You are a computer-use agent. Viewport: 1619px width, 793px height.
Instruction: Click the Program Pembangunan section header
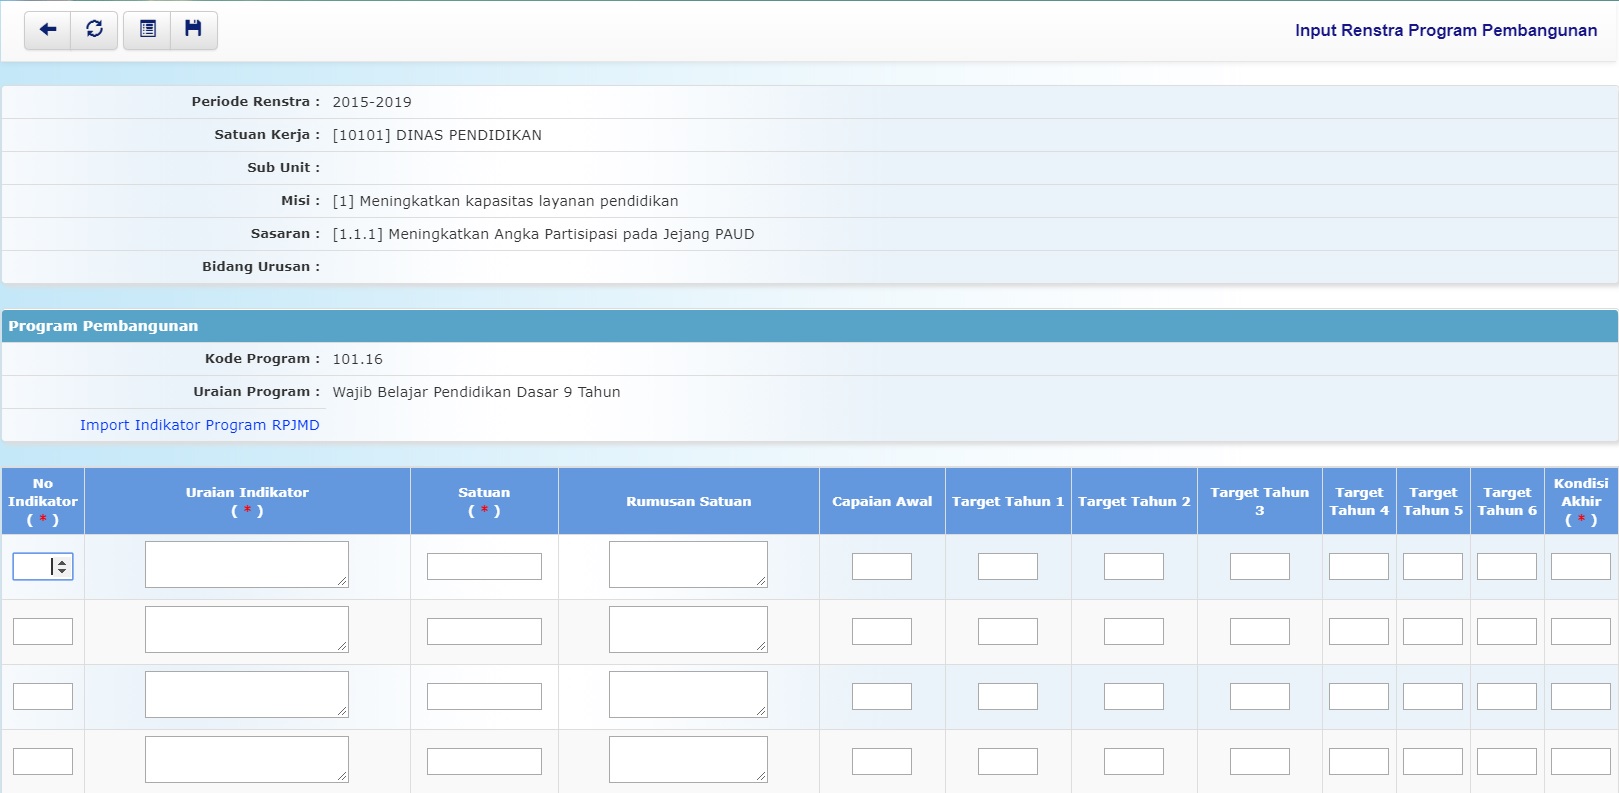point(809,326)
